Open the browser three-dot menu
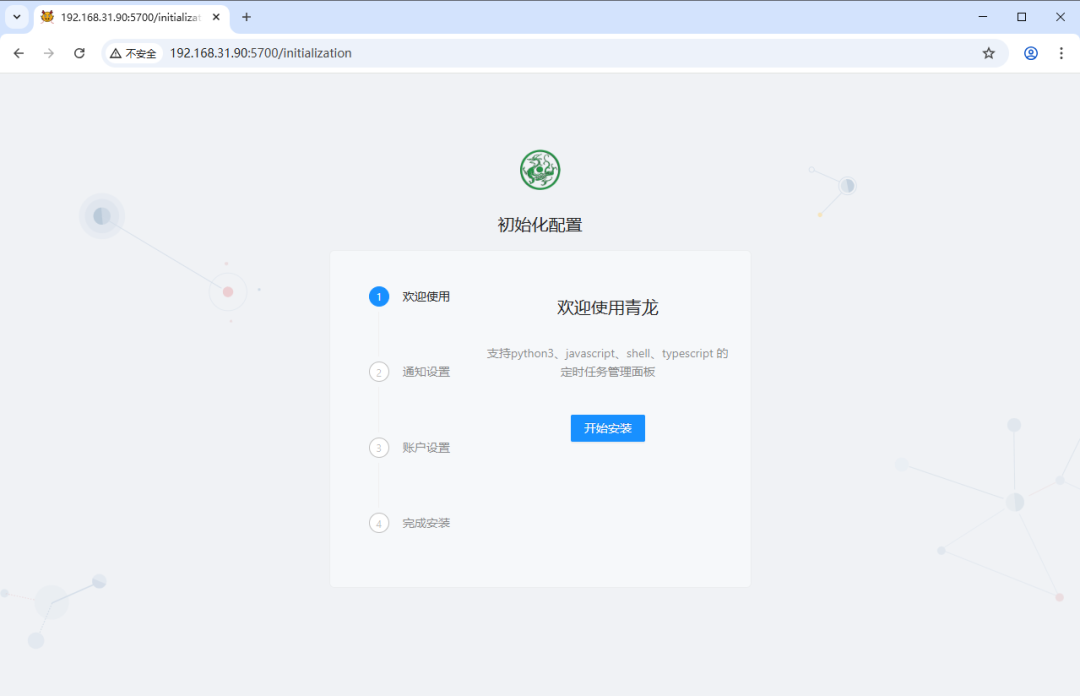1080x696 pixels. coord(1062,53)
